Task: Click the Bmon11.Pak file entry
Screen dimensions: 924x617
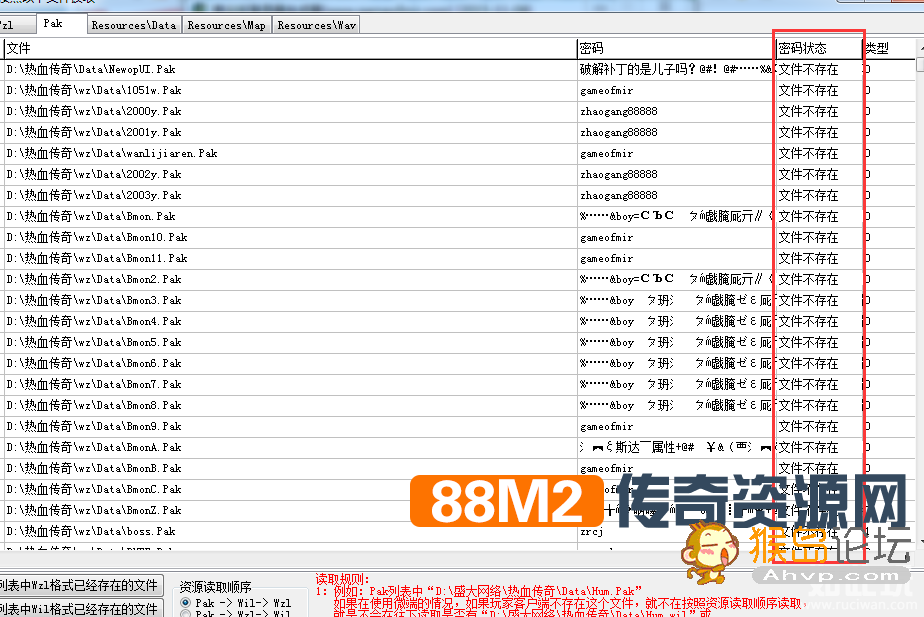Action: [97, 259]
